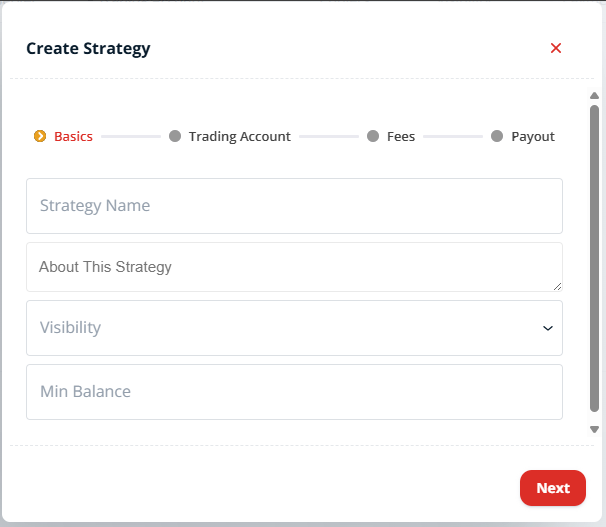Focus the Min Balance input field

coord(294,392)
